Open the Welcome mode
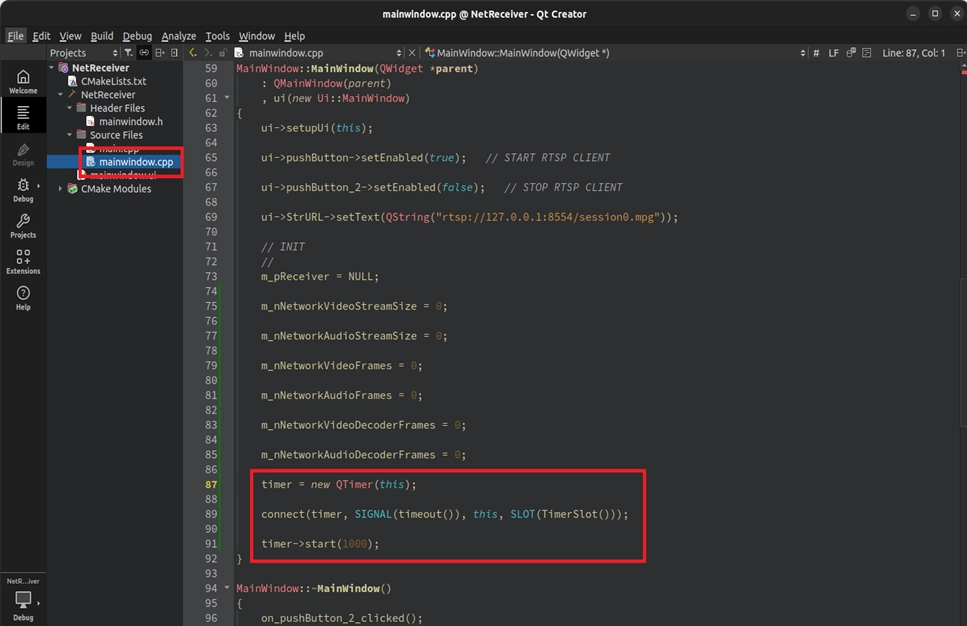The height and width of the screenshot is (626, 967). (x=23, y=81)
